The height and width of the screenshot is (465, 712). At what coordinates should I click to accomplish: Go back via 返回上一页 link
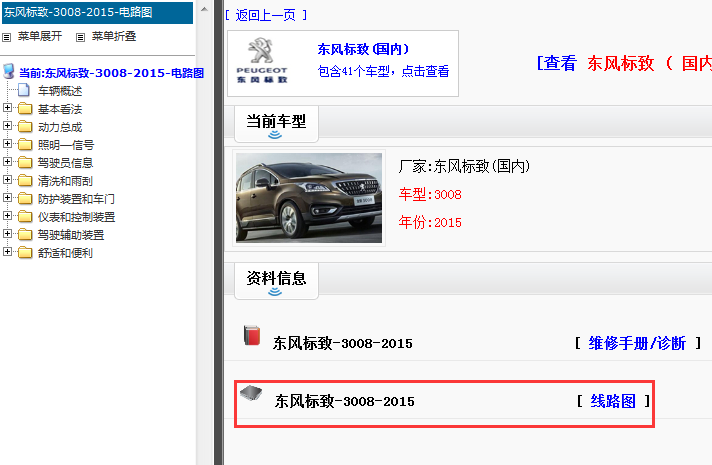tap(266, 15)
